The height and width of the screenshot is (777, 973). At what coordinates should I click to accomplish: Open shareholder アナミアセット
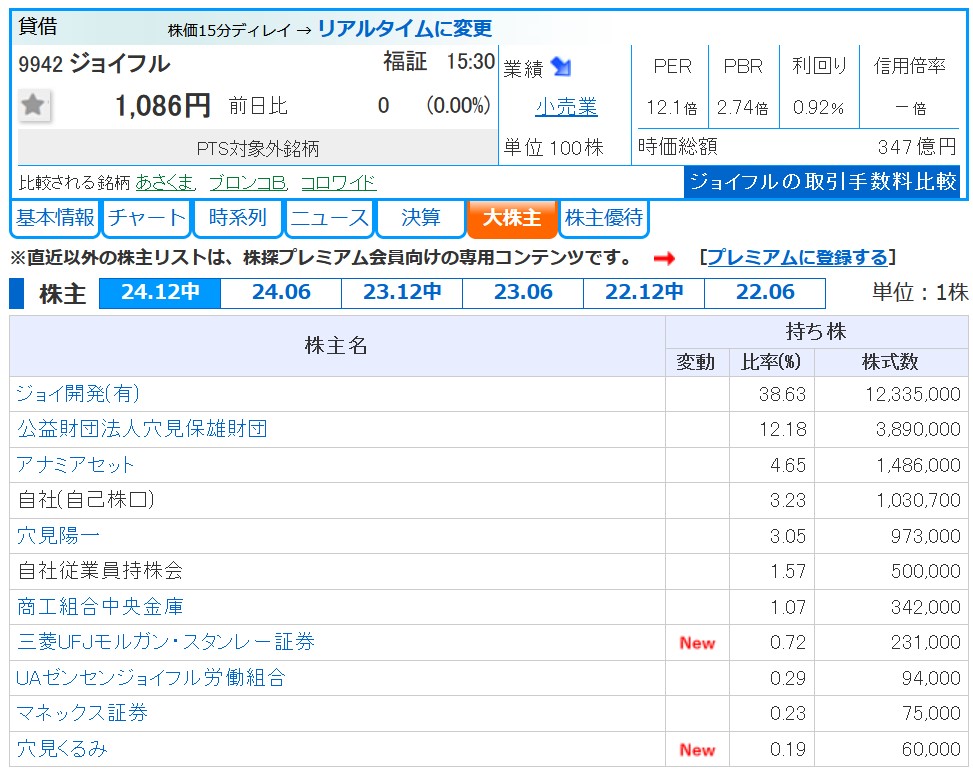pos(75,465)
